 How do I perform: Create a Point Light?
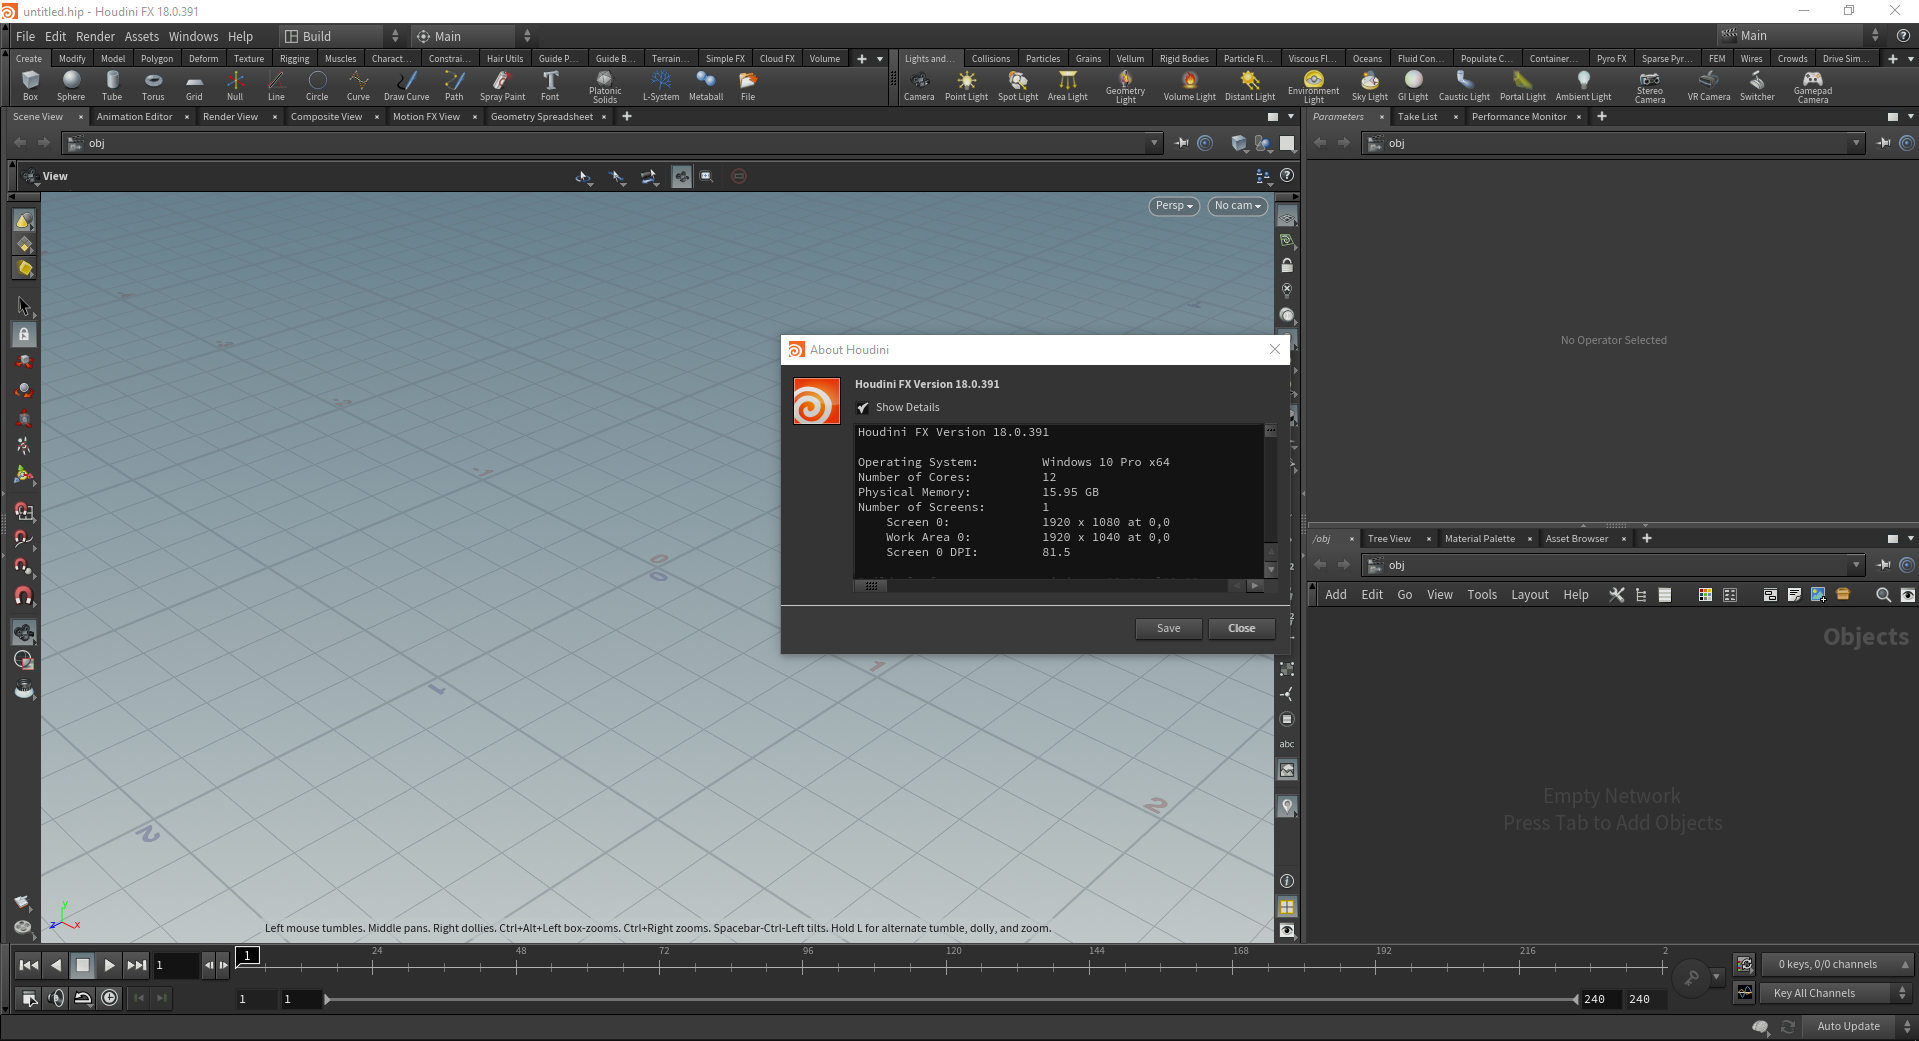click(966, 85)
